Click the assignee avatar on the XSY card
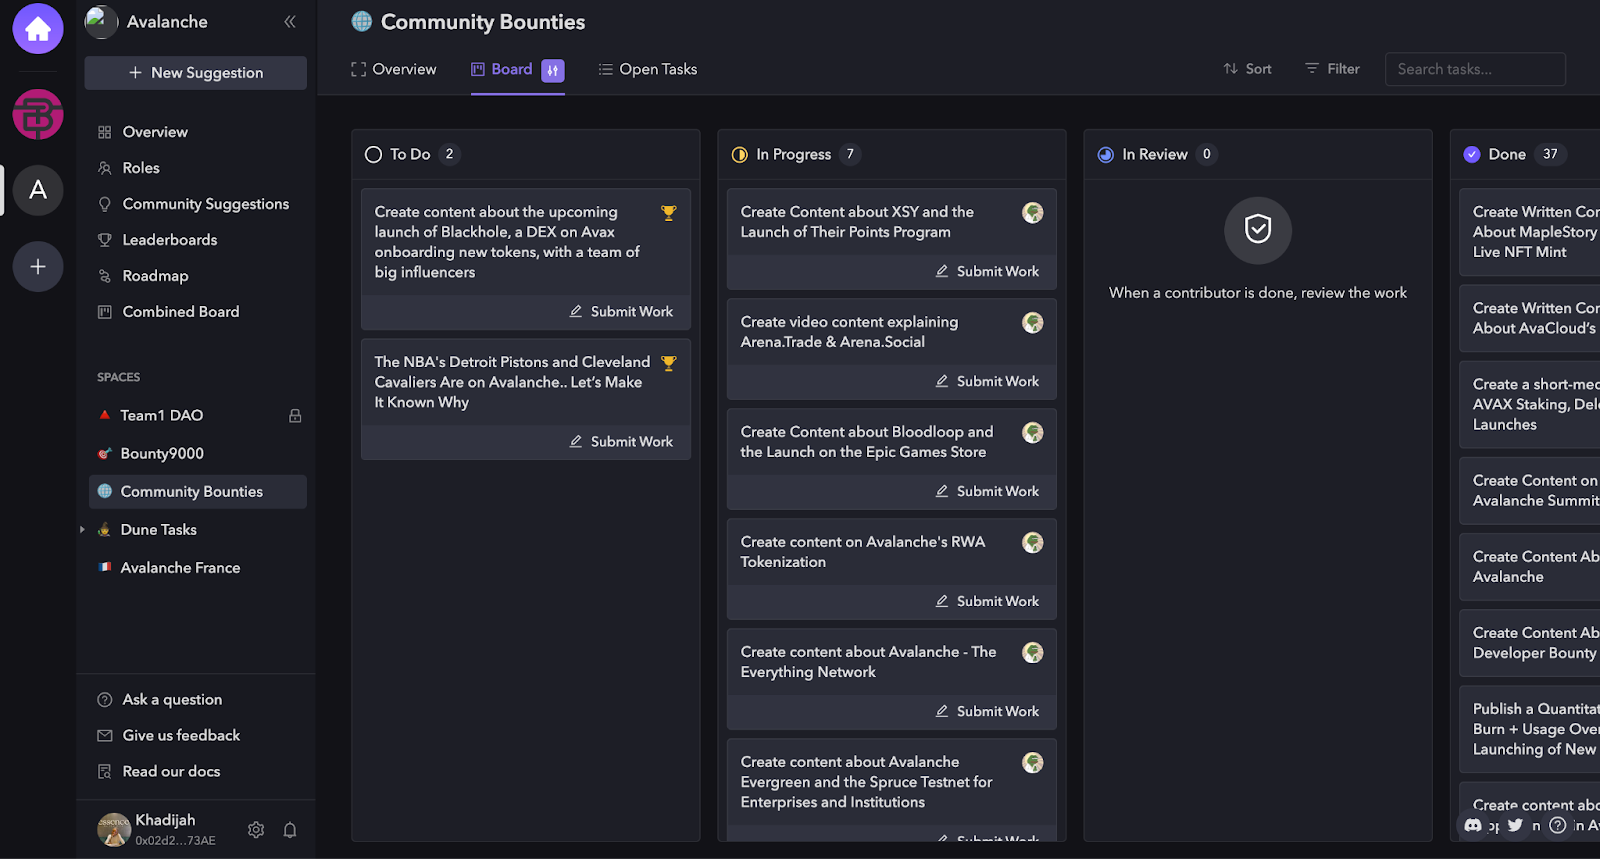This screenshot has height=859, width=1600. point(1033,212)
